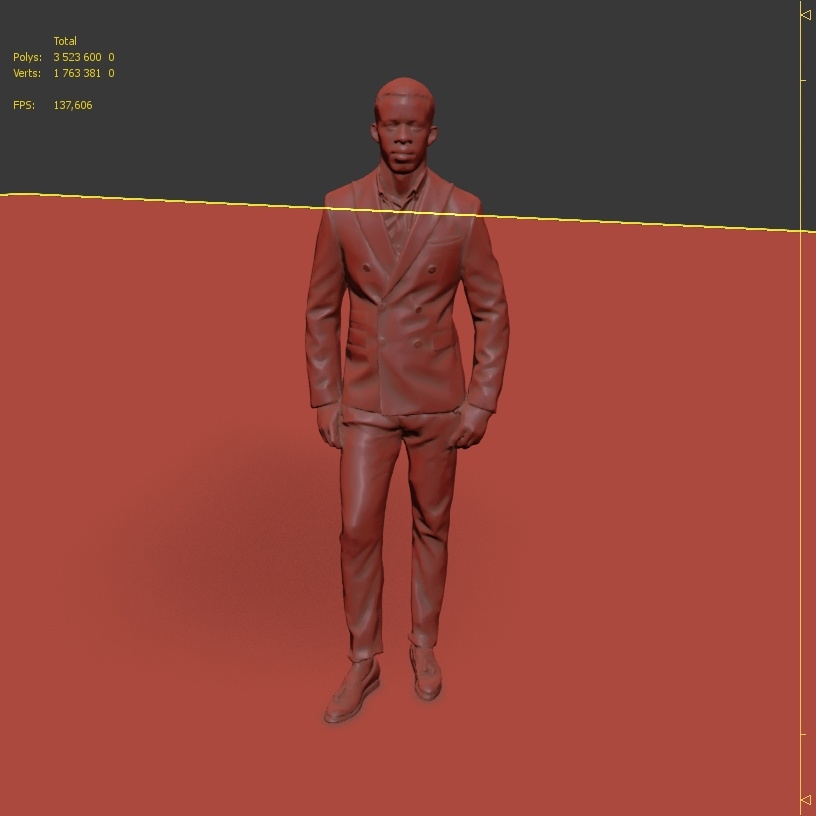Click the Polys count value
This screenshot has height=816, width=816.
[78, 57]
